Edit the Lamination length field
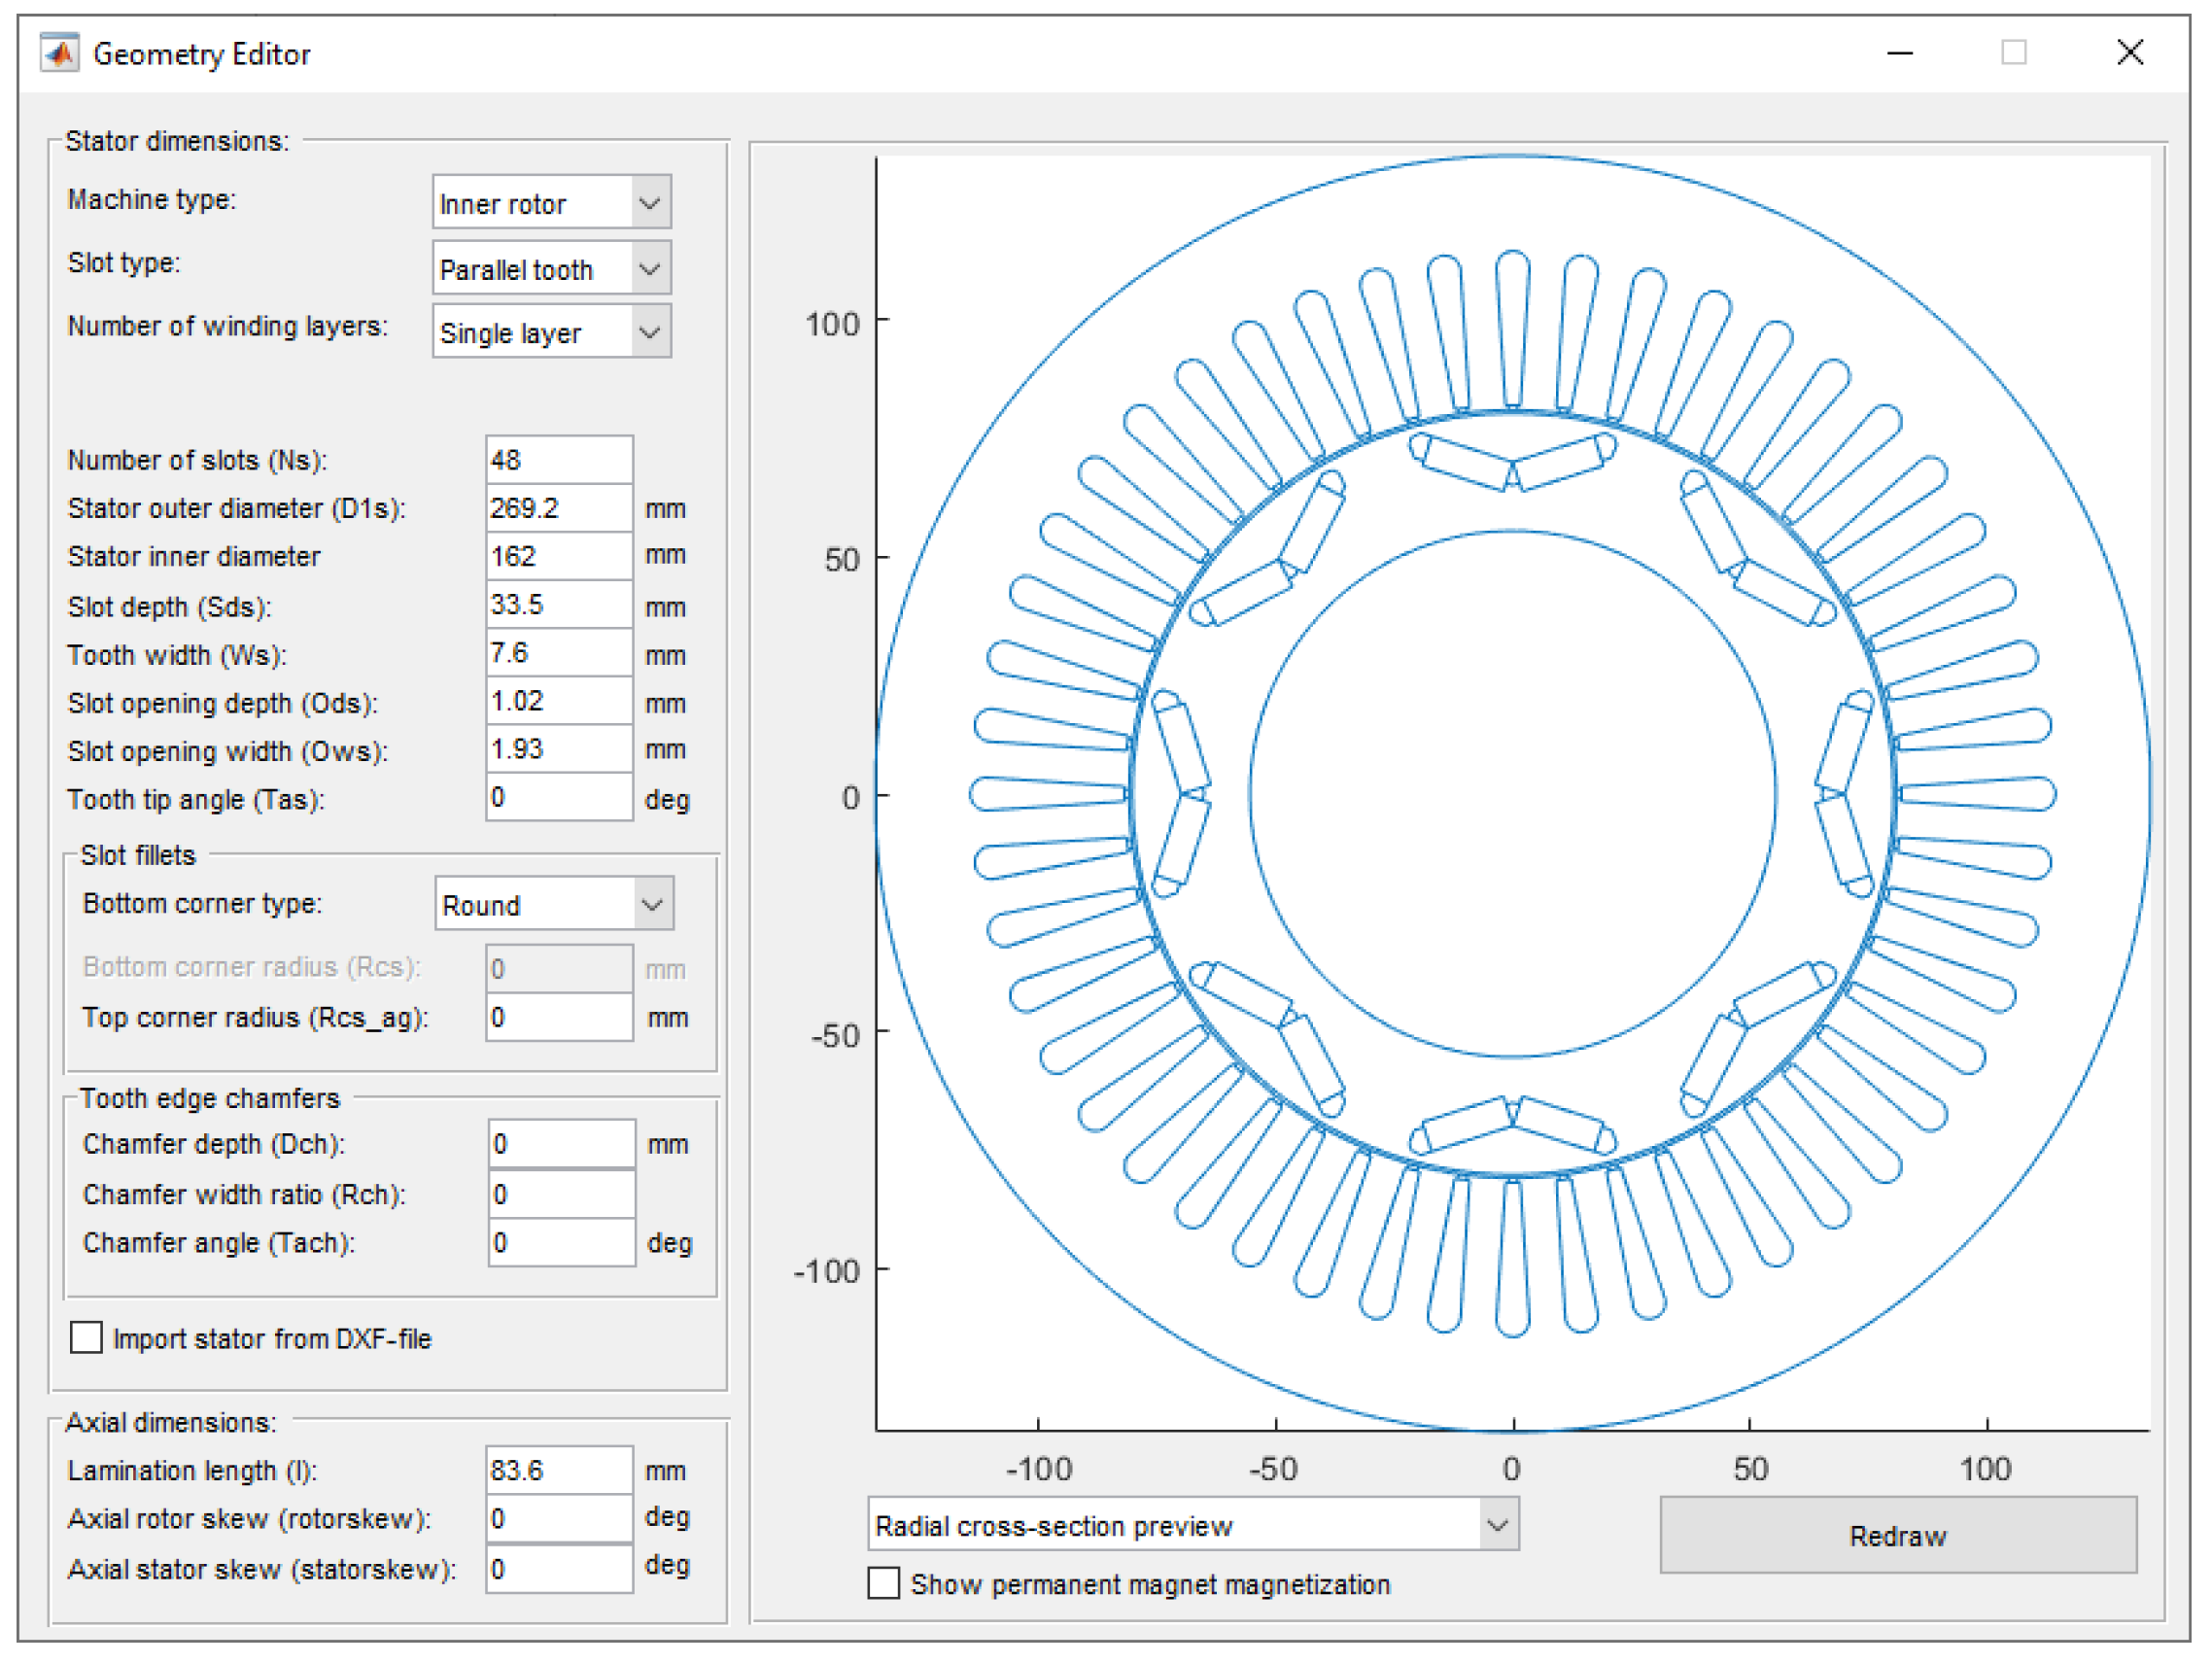This screenshot has height=1664, width=2212. click(x=558, y=1470)
